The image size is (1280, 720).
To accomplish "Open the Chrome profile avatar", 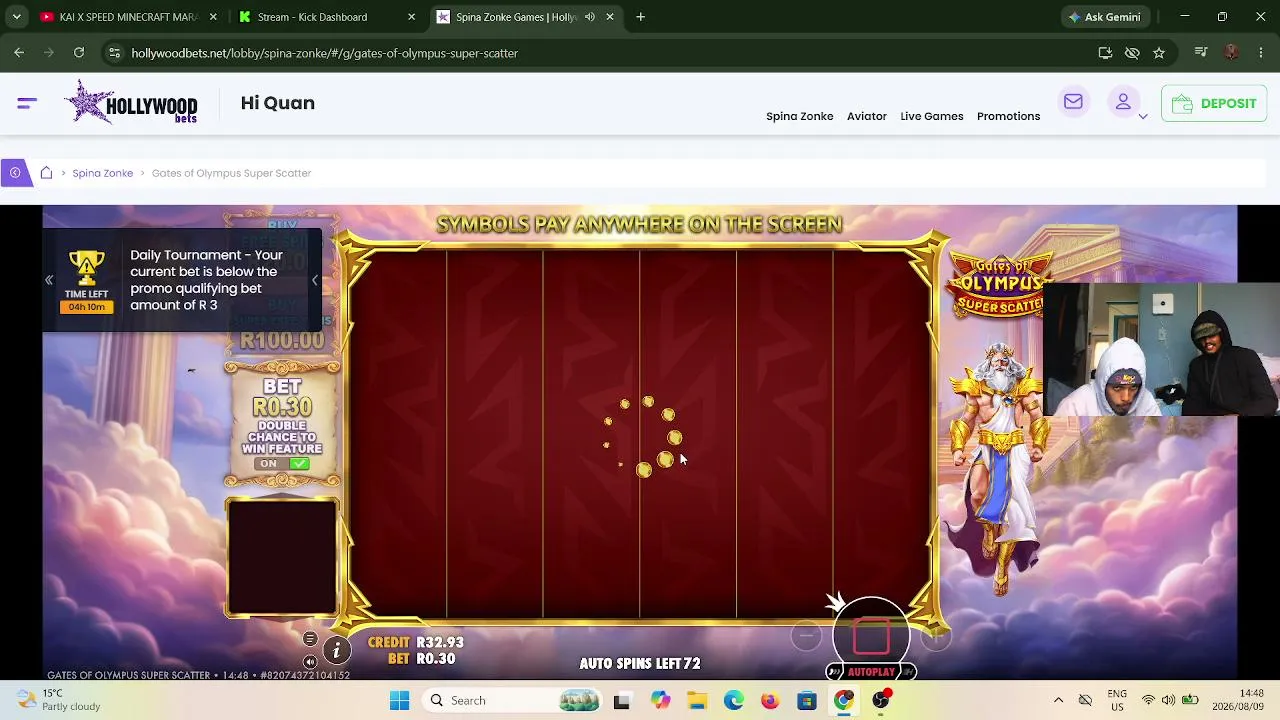I will tap(1231, 53).
